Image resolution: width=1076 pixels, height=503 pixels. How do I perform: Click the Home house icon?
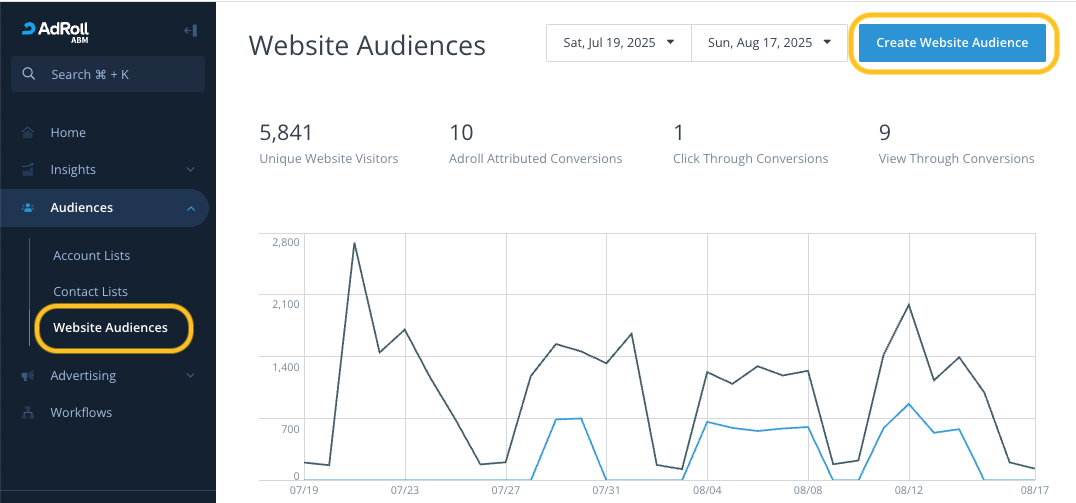[28, 133]
